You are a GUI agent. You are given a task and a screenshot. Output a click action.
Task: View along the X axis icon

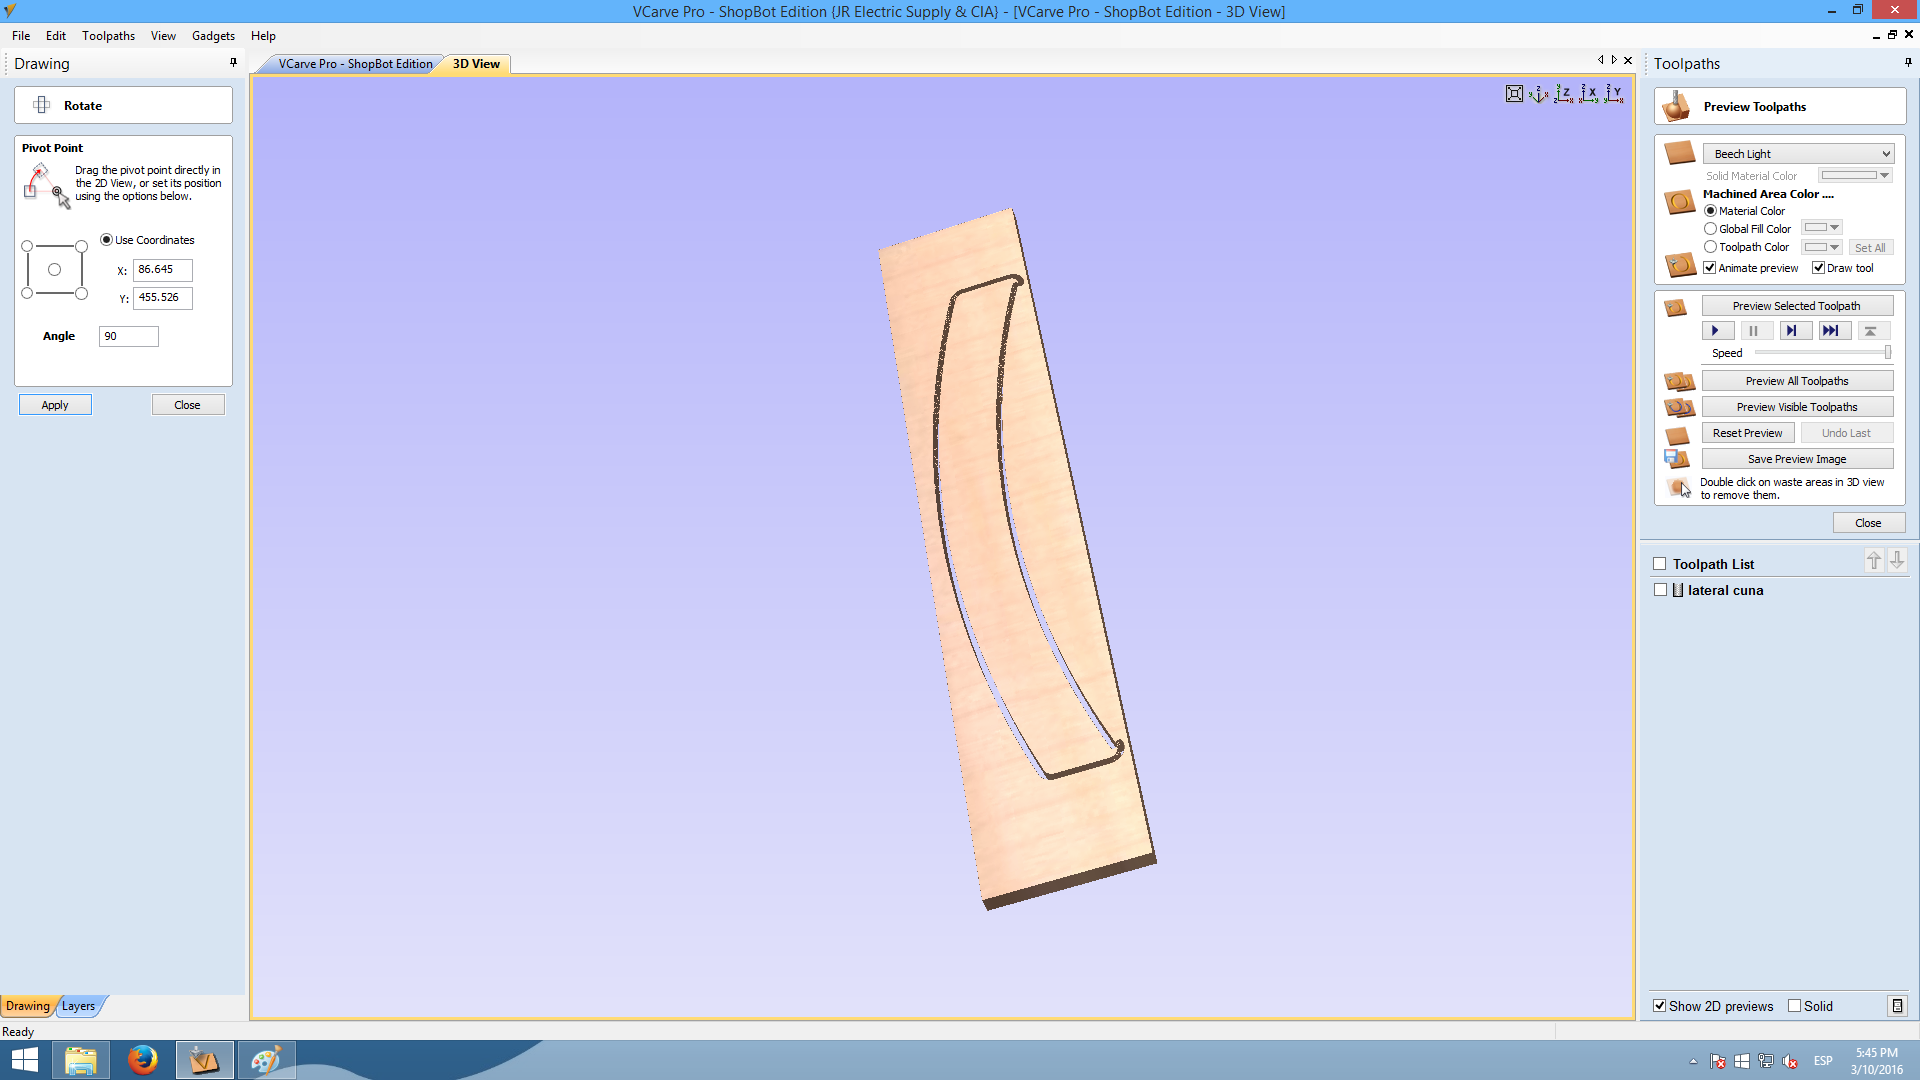tap(1589, 94)
